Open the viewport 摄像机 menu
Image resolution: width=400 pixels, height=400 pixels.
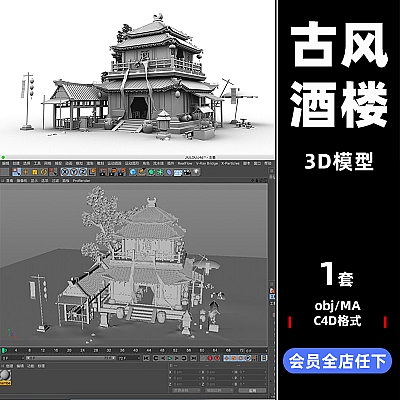pyautogui.click(x=22, y=180)
